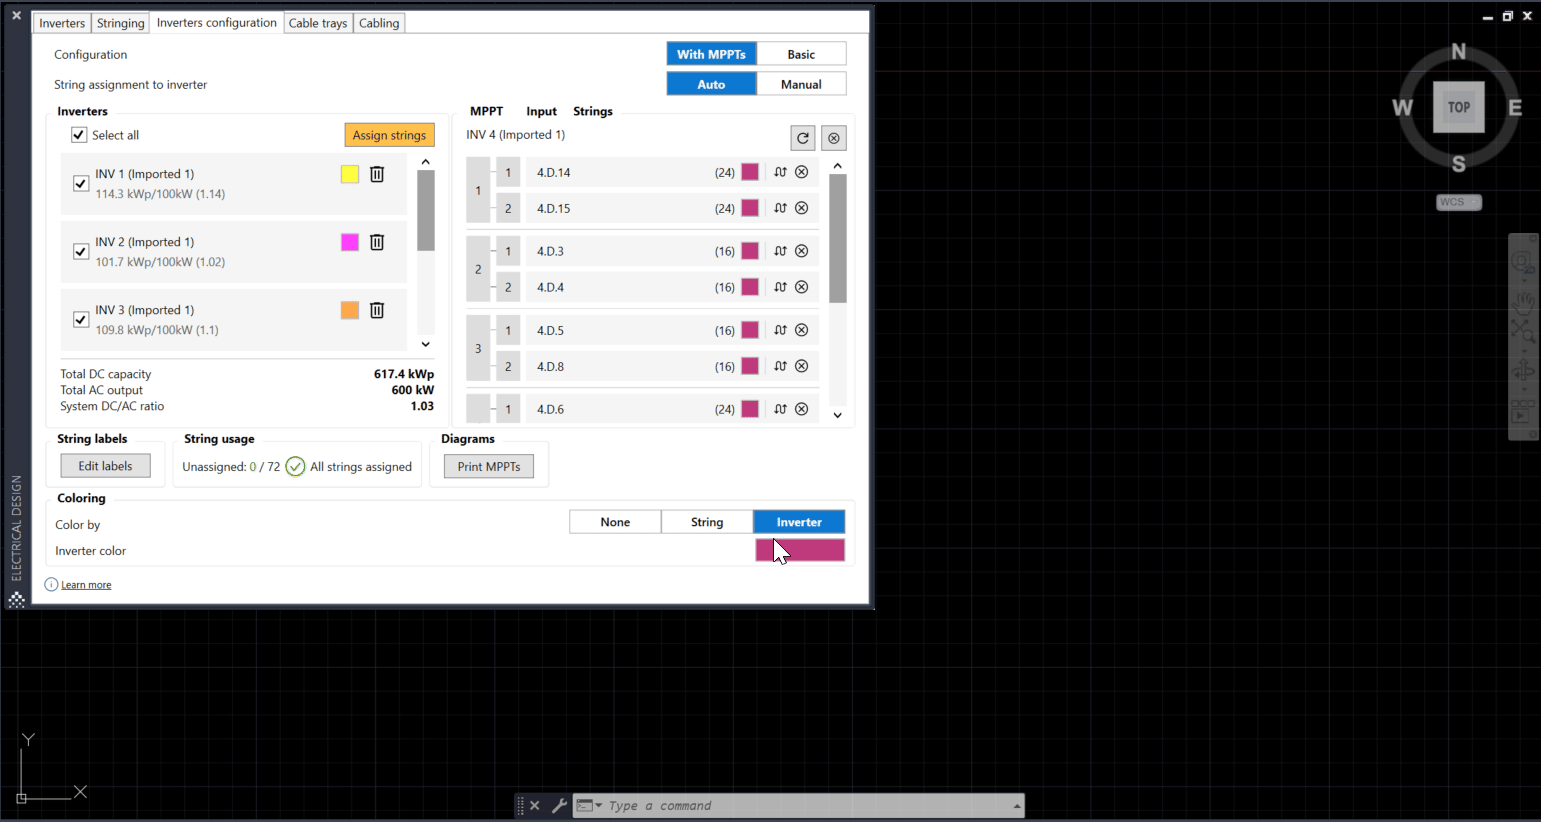Open the Orbit tool dropdown arrow
1541x822 pixels.
pos(1524,390)
